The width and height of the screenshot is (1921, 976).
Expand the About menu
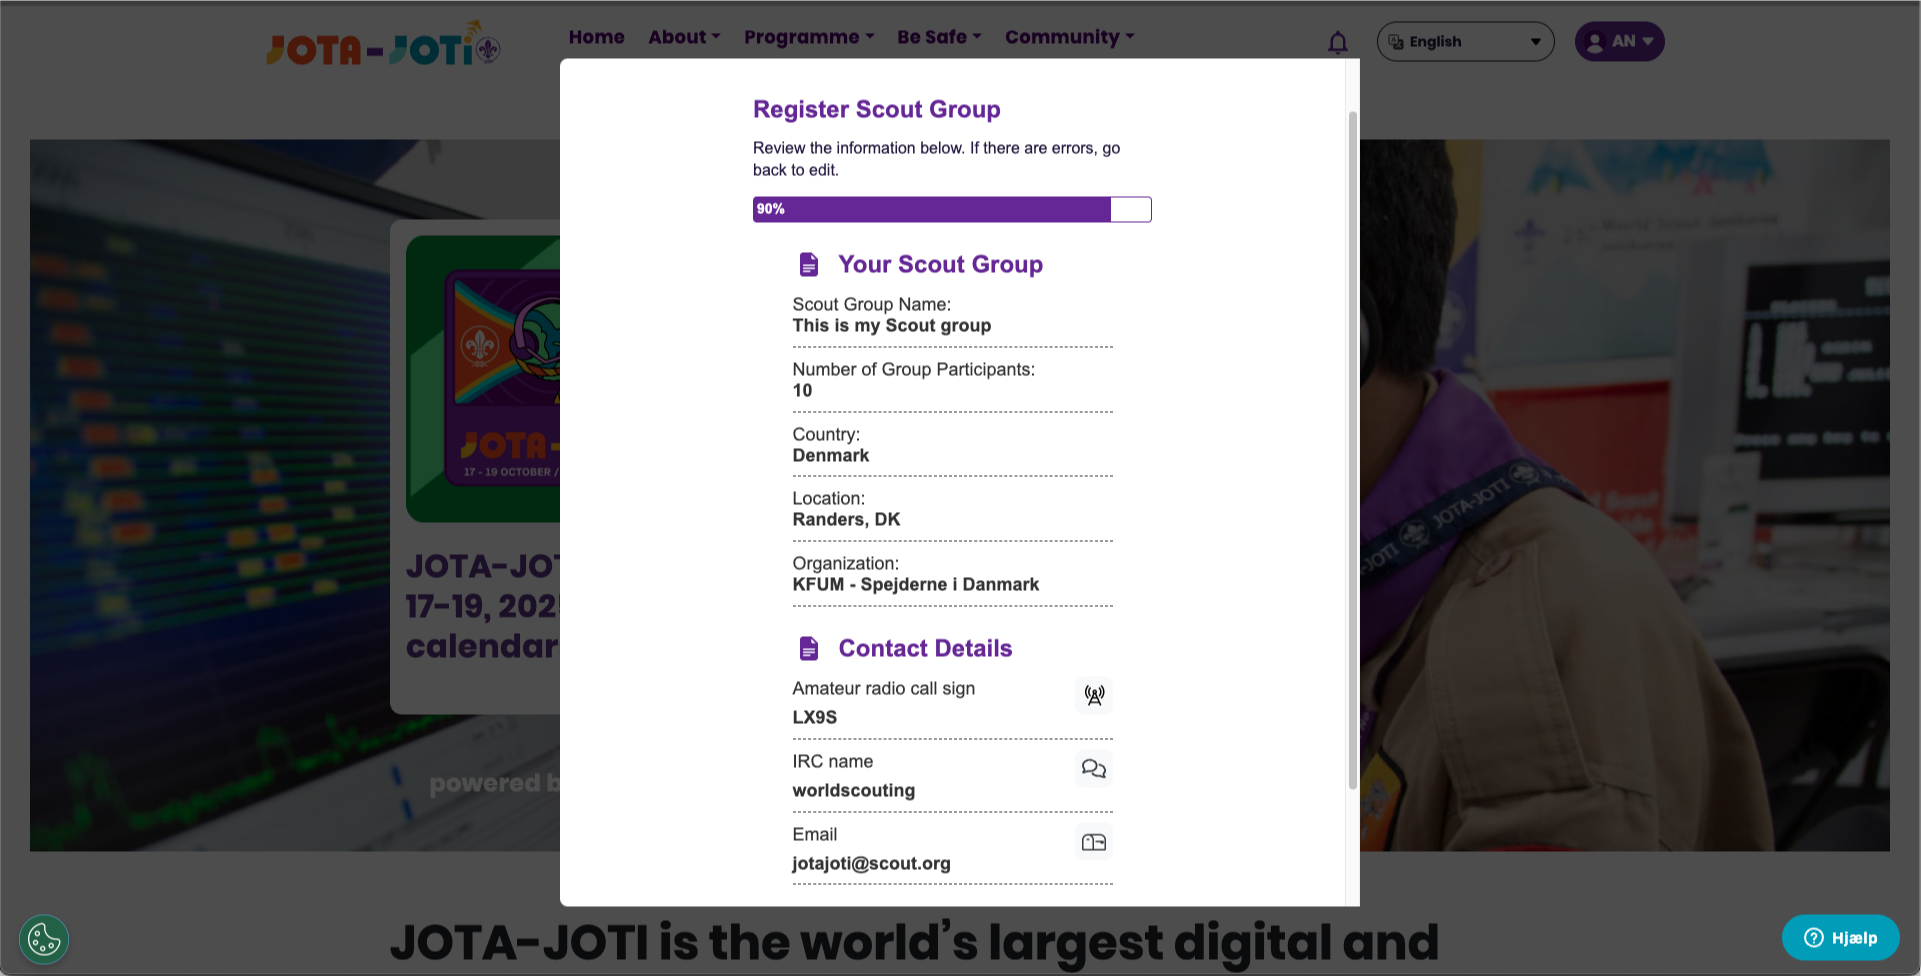click(x=684, y=37)
